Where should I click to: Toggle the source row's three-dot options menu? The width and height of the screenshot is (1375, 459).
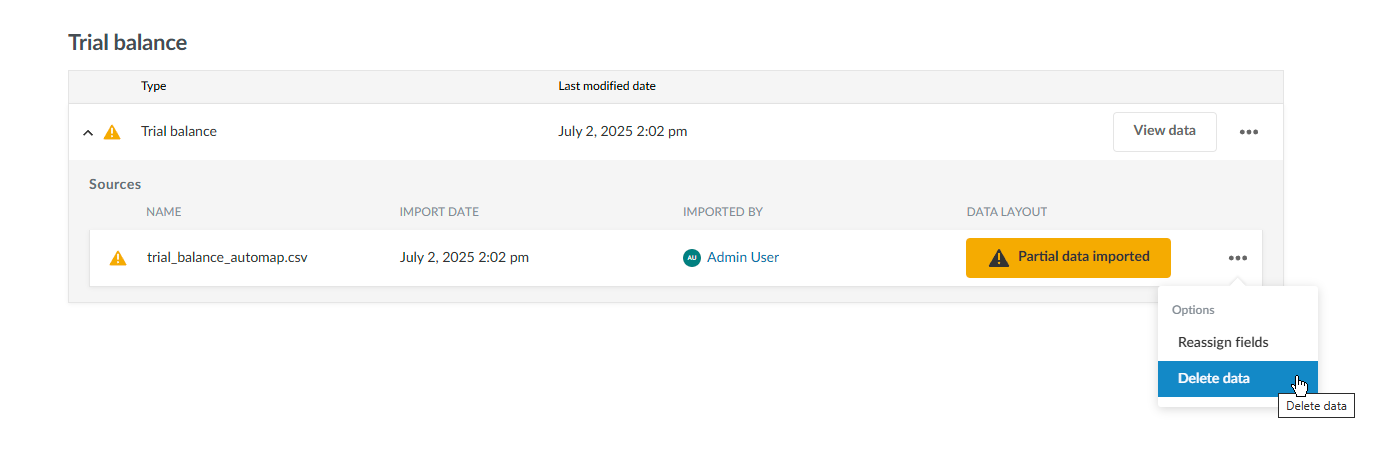pyautogui.click(x=1238, y=258)
